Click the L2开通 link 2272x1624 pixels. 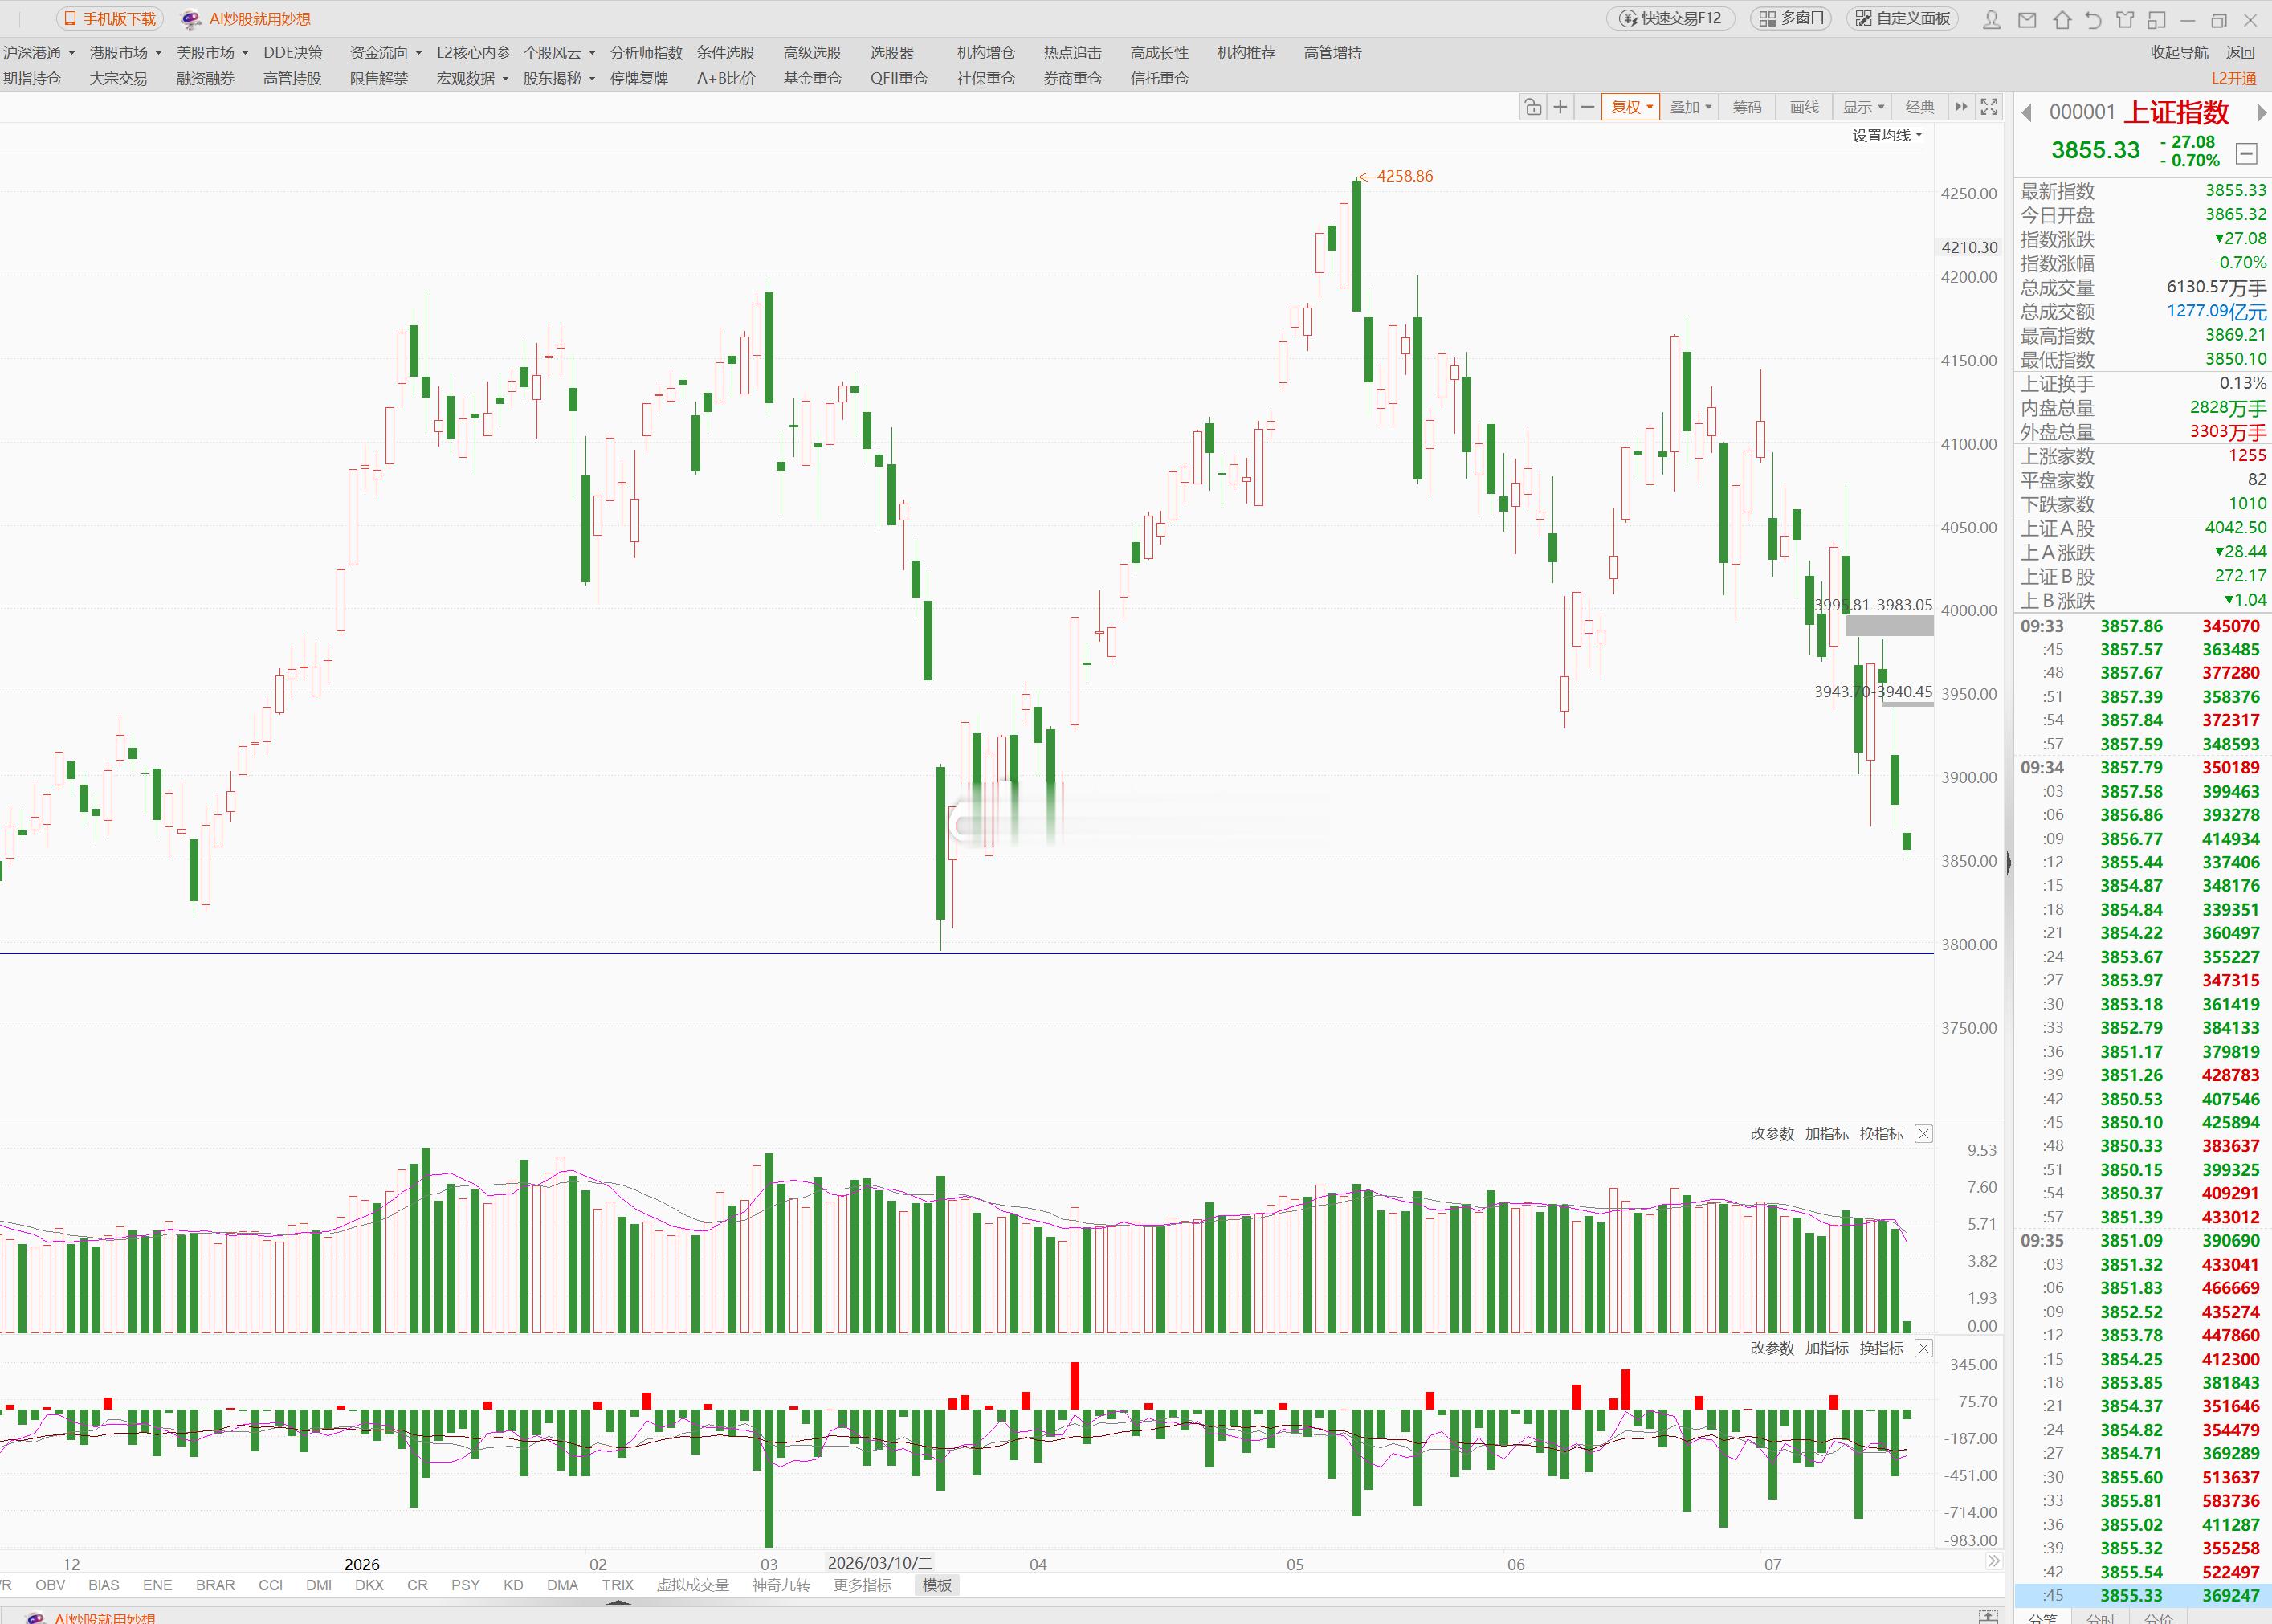tap(2234, 79)
